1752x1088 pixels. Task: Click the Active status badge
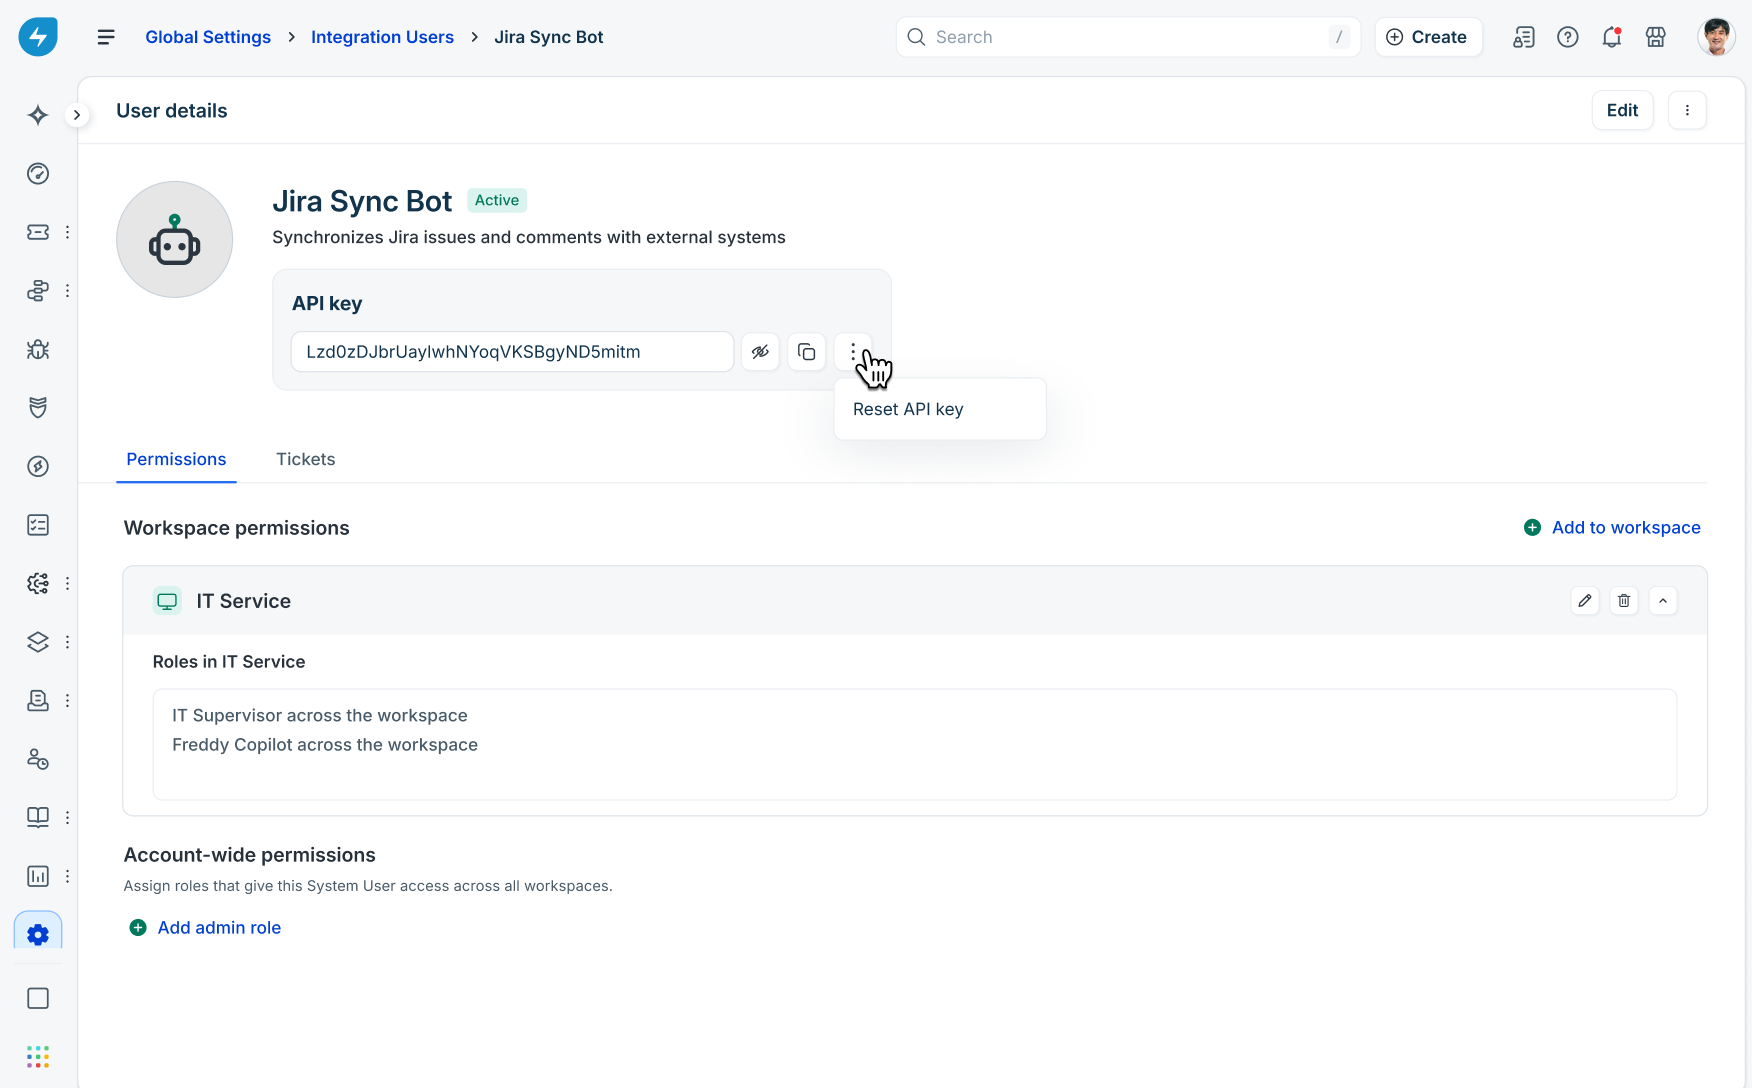tap(497, 200)
